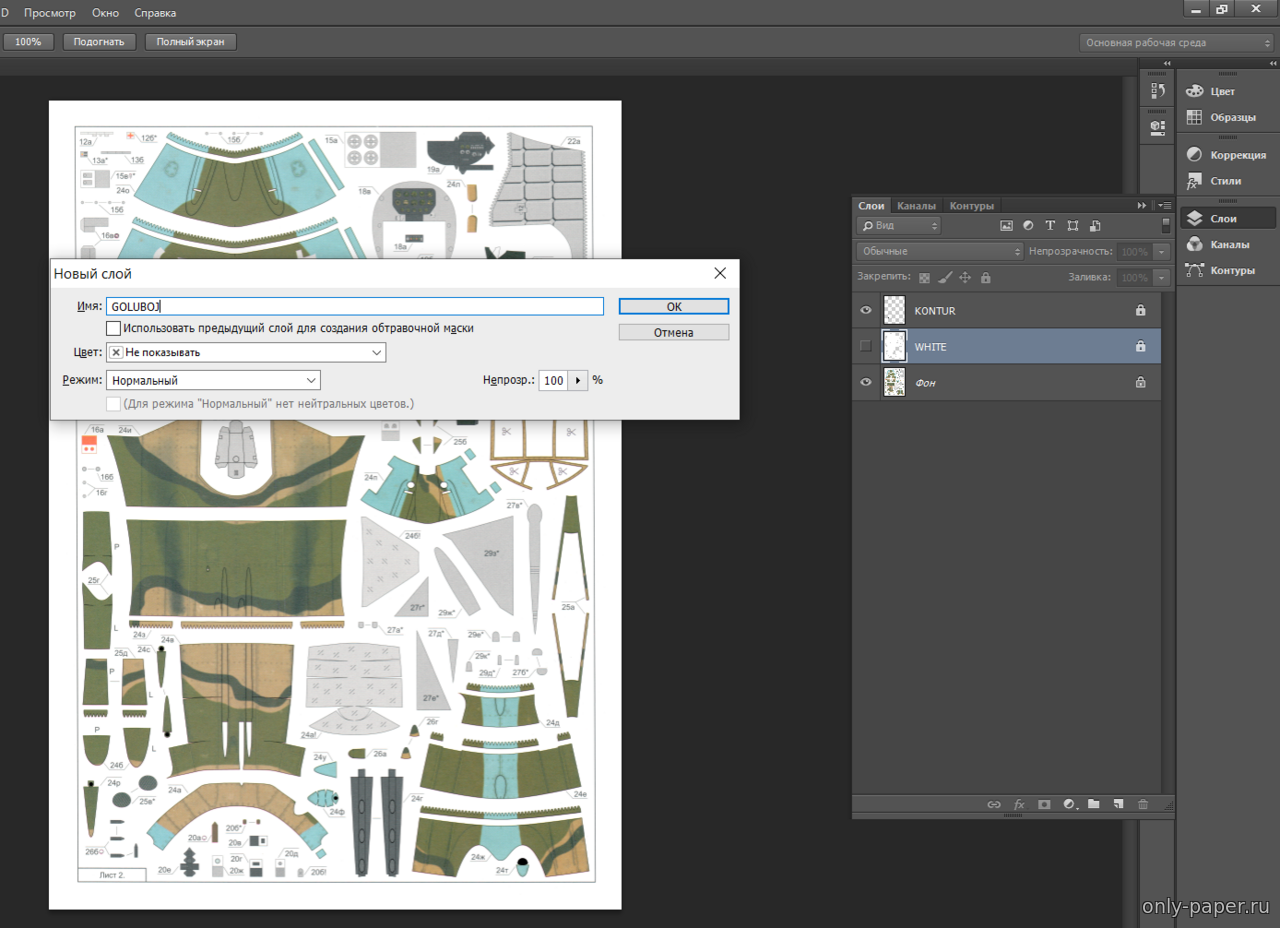Hide the KONTUR layer via eye icon
Viewport: 1280px width, 928px height.
pyautogui.click(x=866, y=311)
